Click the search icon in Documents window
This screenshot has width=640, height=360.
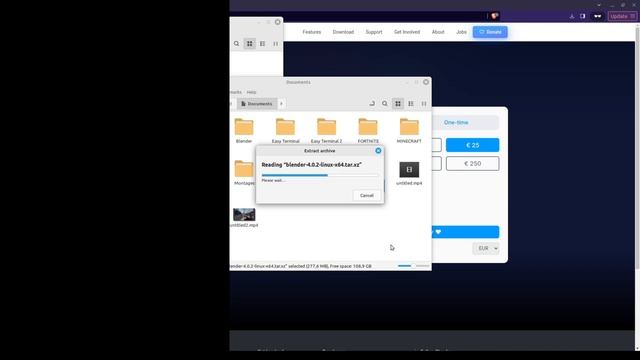click(x=384, y=104)
